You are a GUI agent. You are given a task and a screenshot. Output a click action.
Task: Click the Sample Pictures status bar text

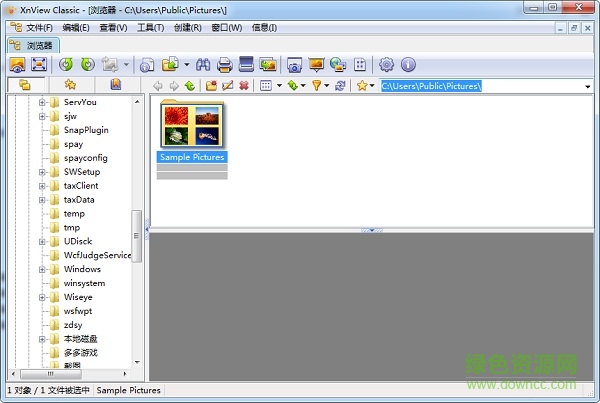click(129, 390)
